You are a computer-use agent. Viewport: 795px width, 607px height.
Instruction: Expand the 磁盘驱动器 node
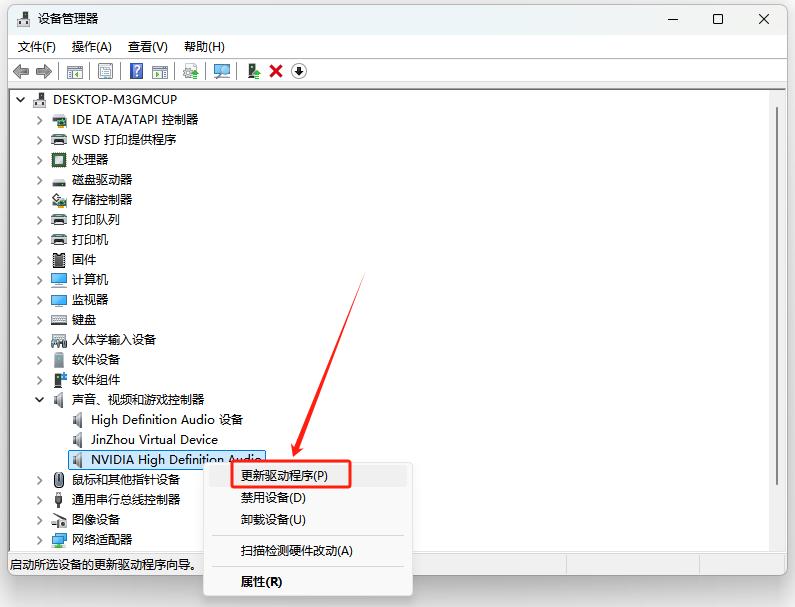coord(40,180)
